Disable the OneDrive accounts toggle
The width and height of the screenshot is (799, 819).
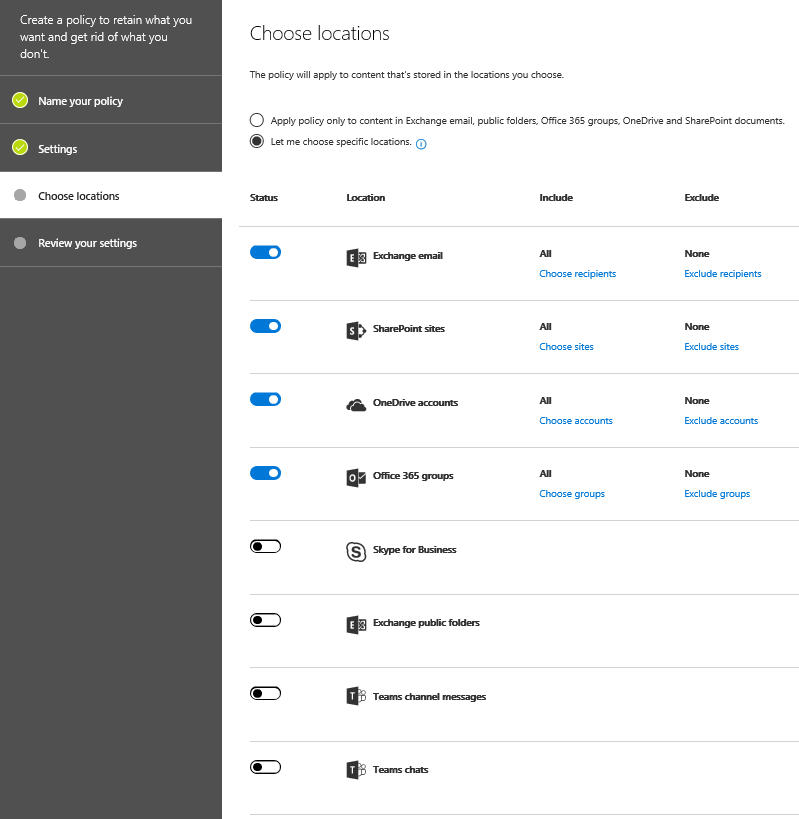[x=265, y=399]
